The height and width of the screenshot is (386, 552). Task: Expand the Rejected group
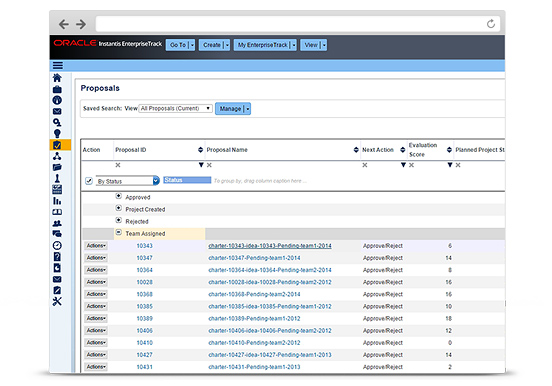click(119, 220)
